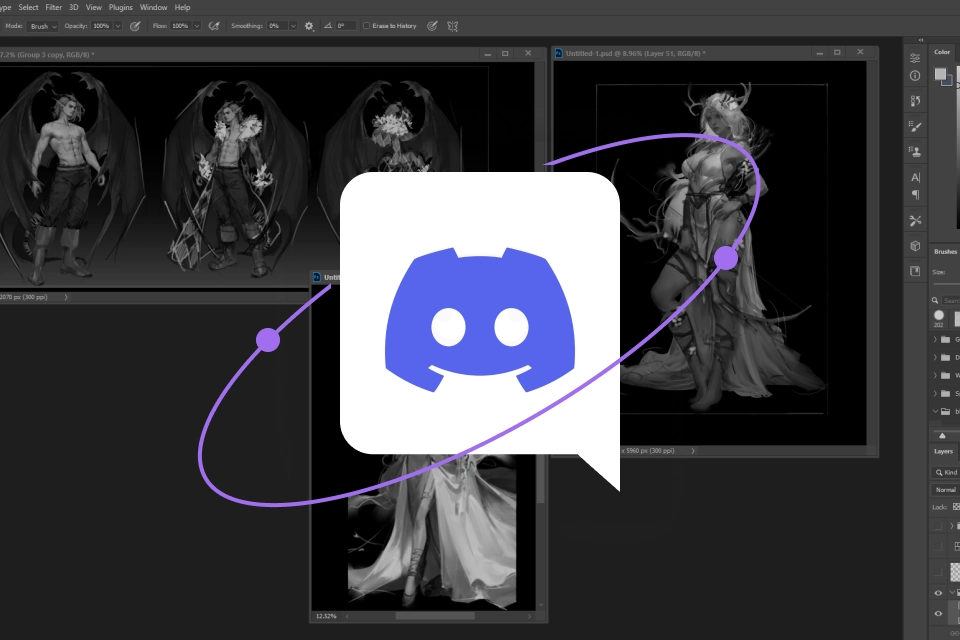The image size is (960, 640).
Task: Expand the brush folder starting with W
Action: pos(935,375)
